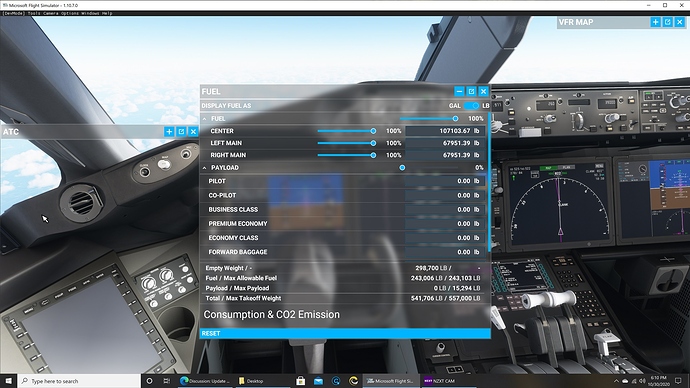690x388 pixels.
Task: Open the Options menu
Action: [x=70, y=13]
